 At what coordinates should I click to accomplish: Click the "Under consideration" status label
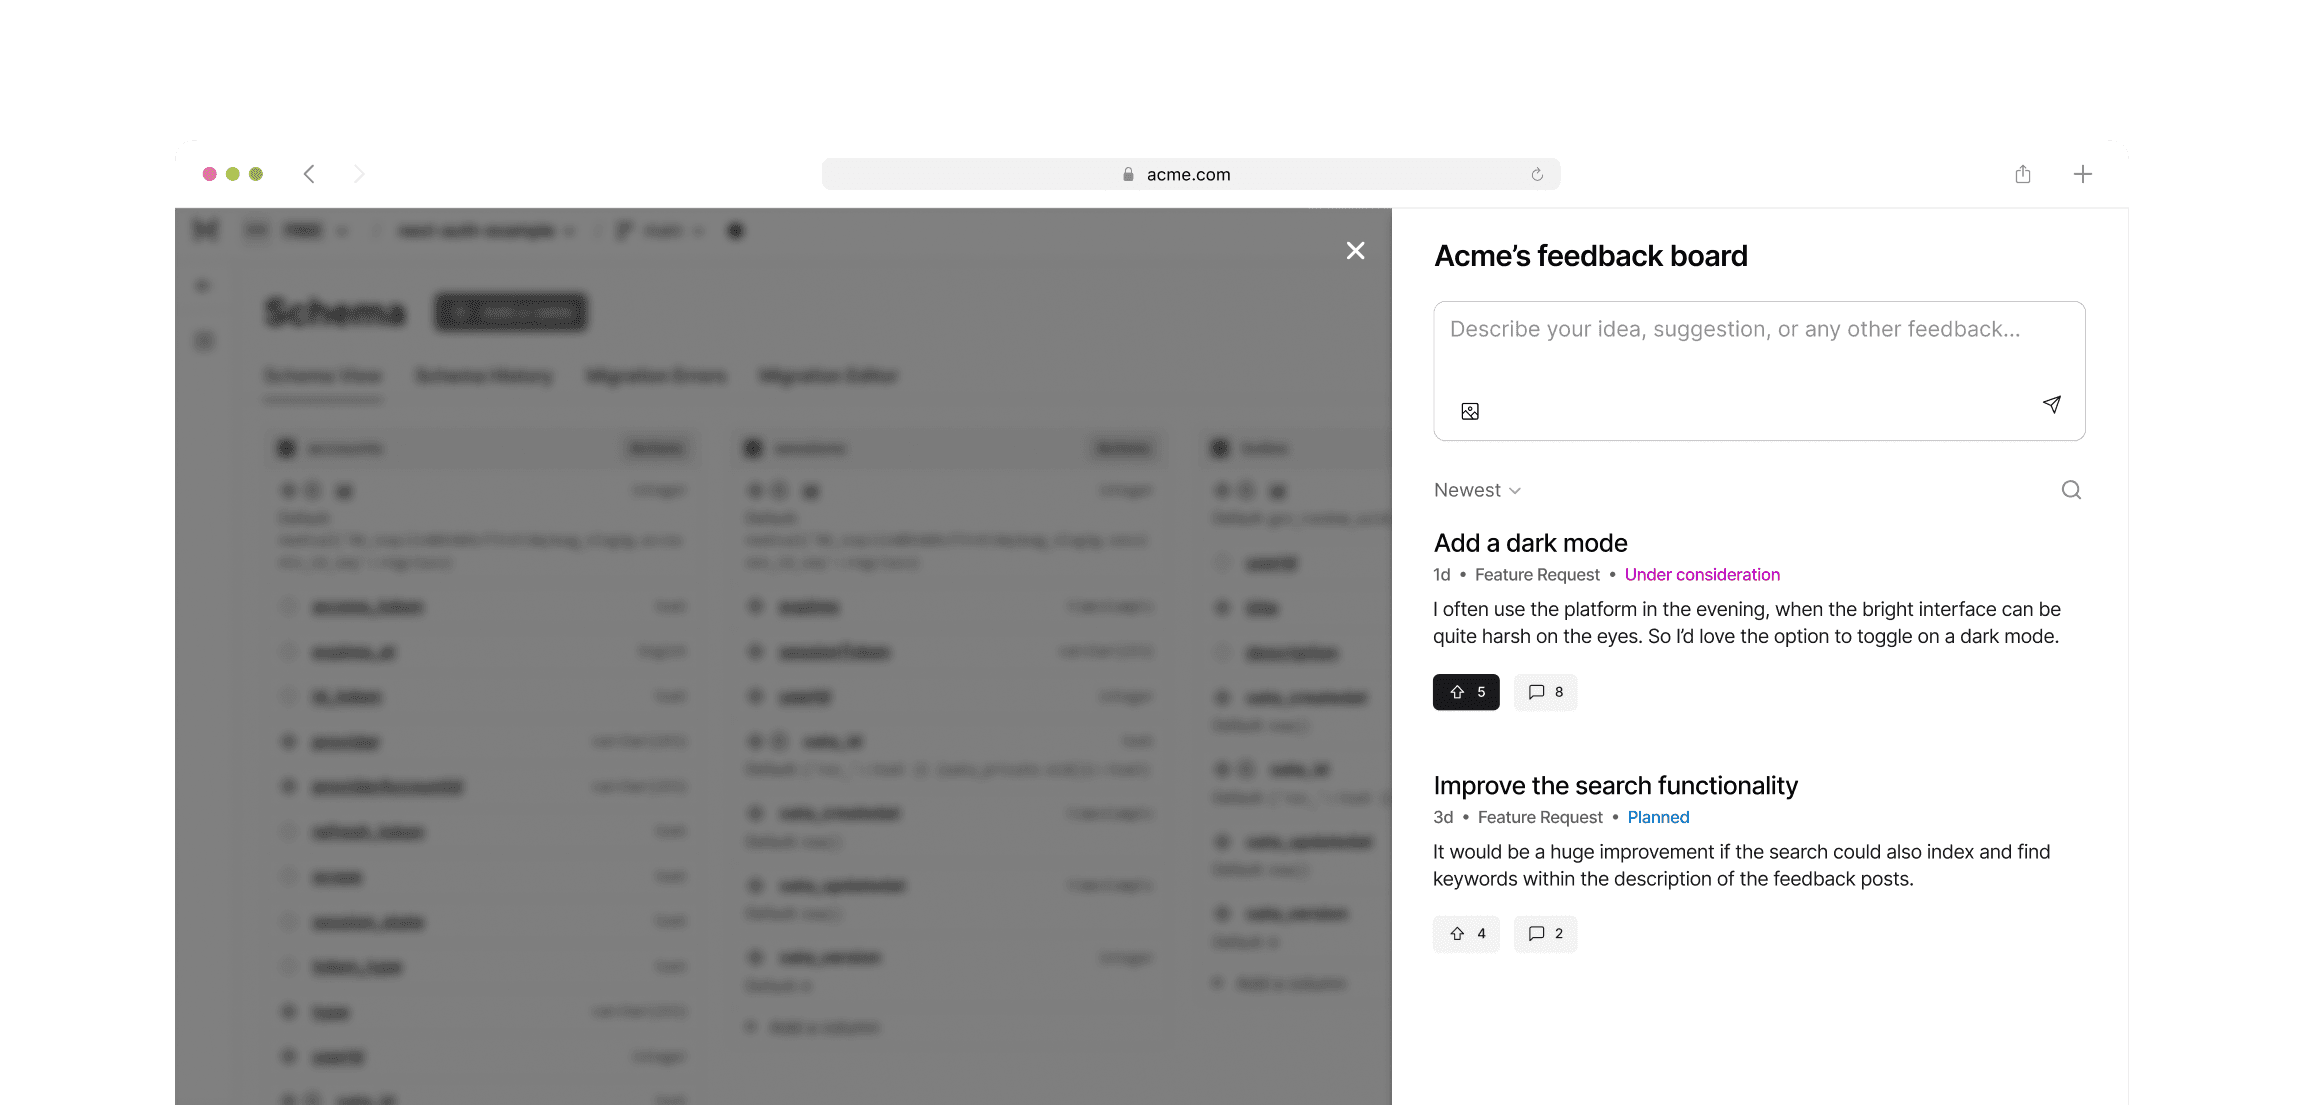coord(1702,574)
